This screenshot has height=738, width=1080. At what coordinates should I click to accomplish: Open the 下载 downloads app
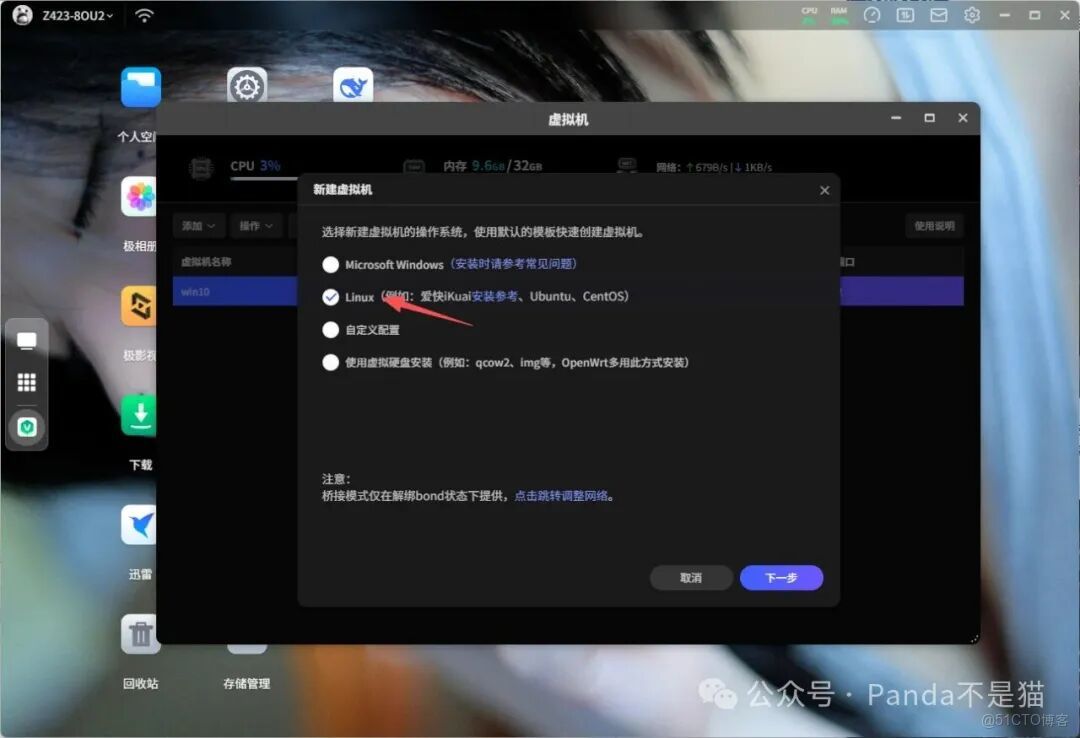[x=138, y=415]
